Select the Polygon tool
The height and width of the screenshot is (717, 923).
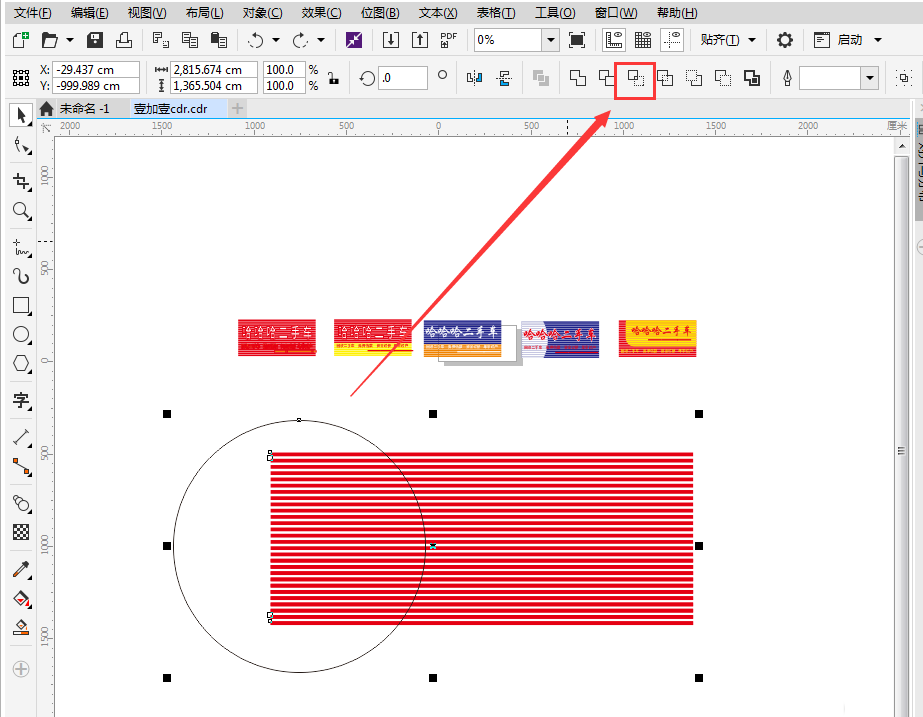coord(20,364)
